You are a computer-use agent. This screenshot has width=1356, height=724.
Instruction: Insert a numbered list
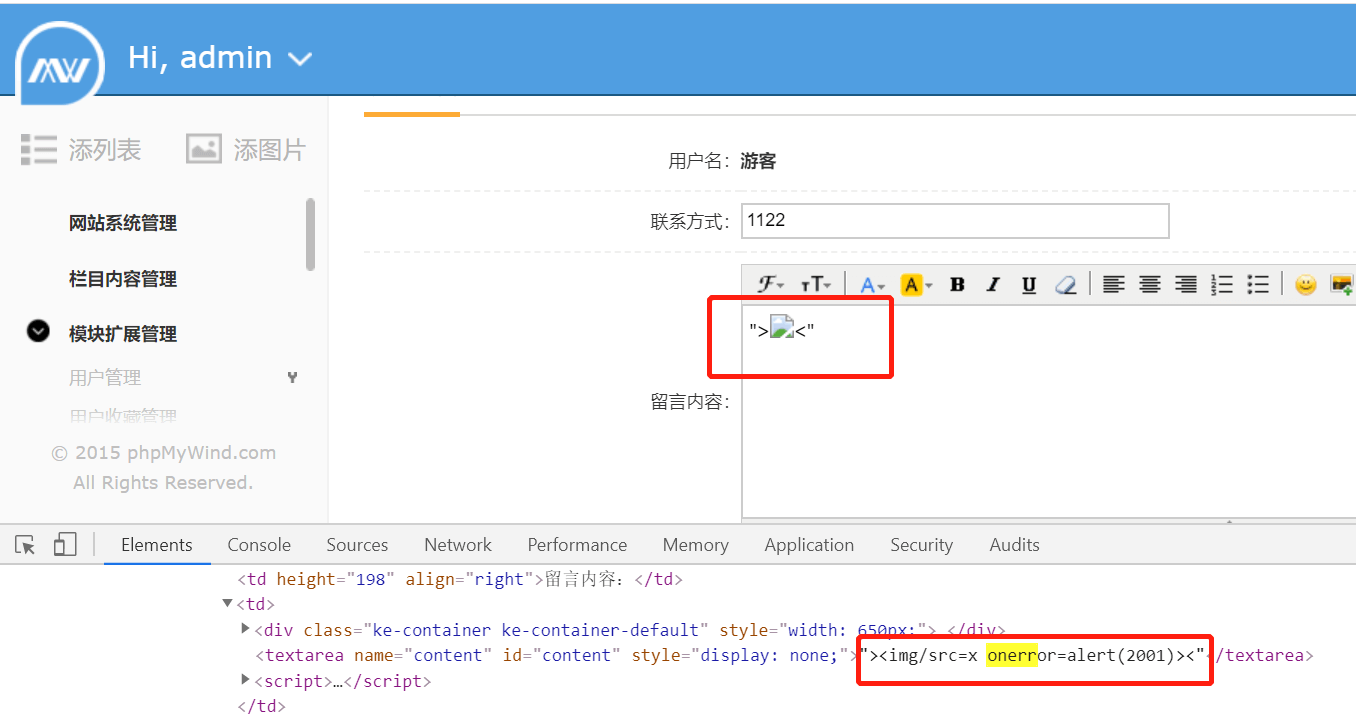point(1222,285)
